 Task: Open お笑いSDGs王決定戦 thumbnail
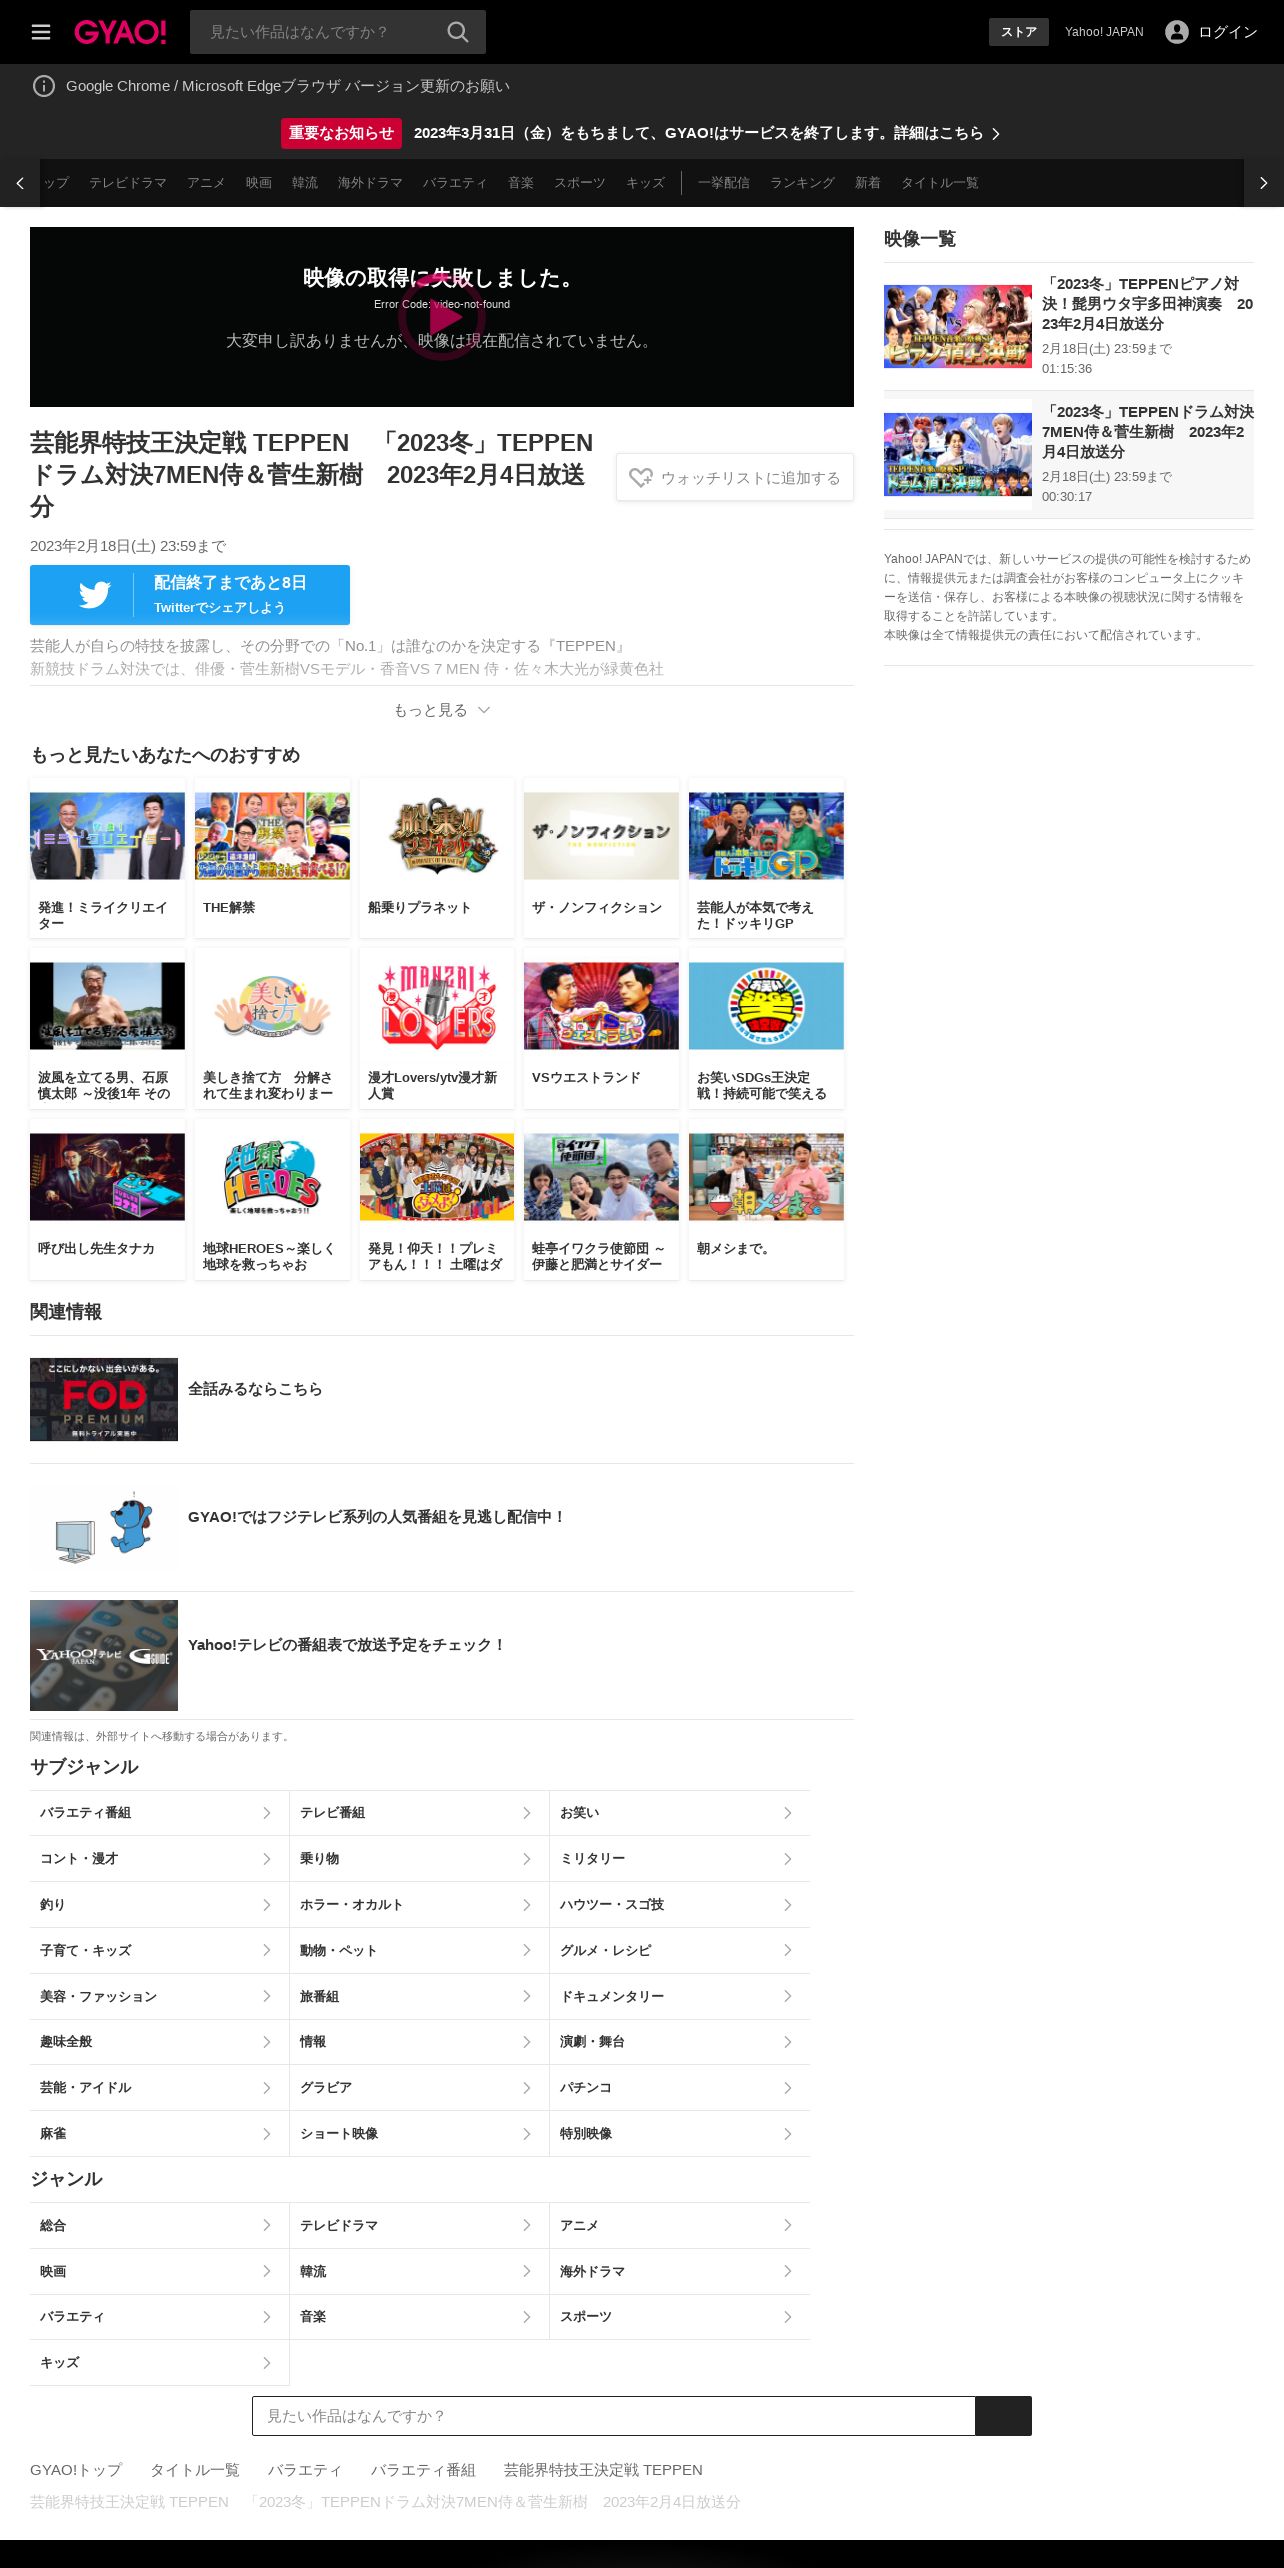coord(766,1006)
